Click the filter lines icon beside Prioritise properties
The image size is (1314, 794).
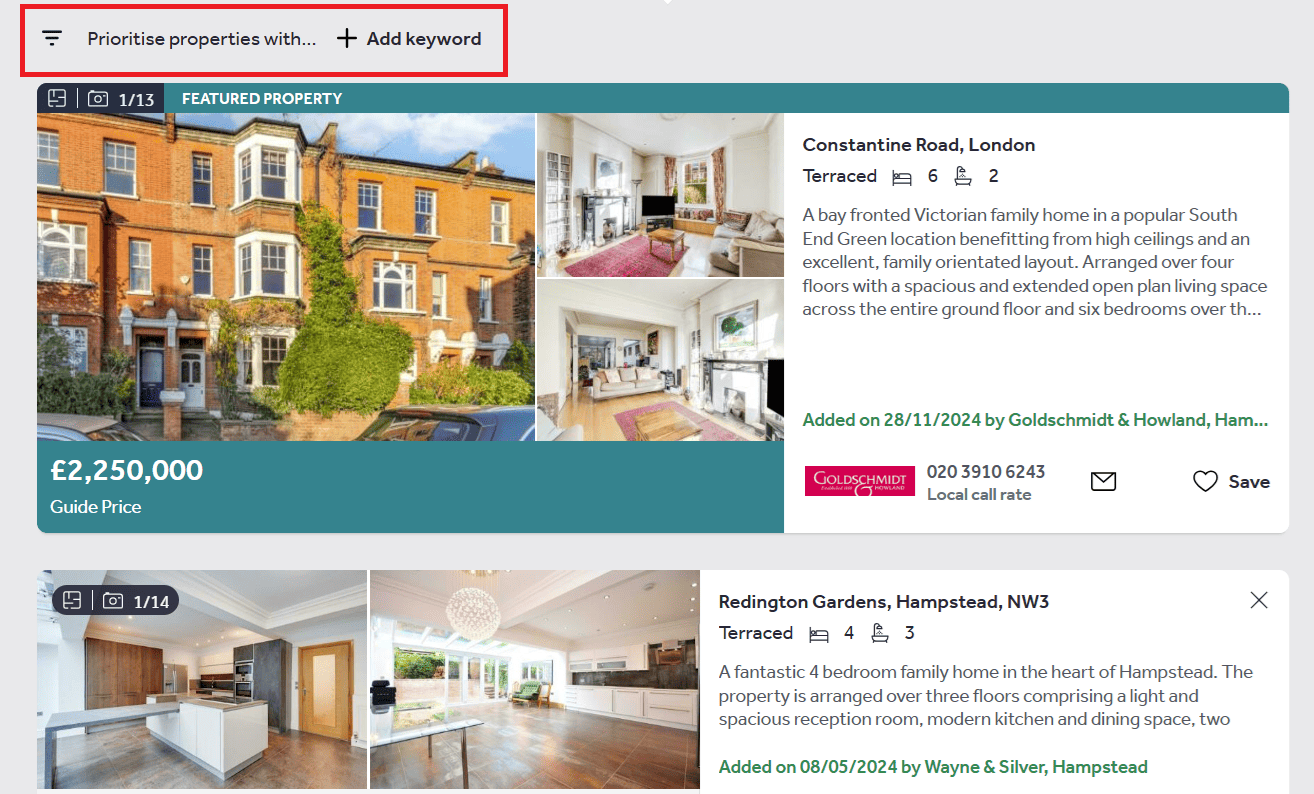pos(52,39)
